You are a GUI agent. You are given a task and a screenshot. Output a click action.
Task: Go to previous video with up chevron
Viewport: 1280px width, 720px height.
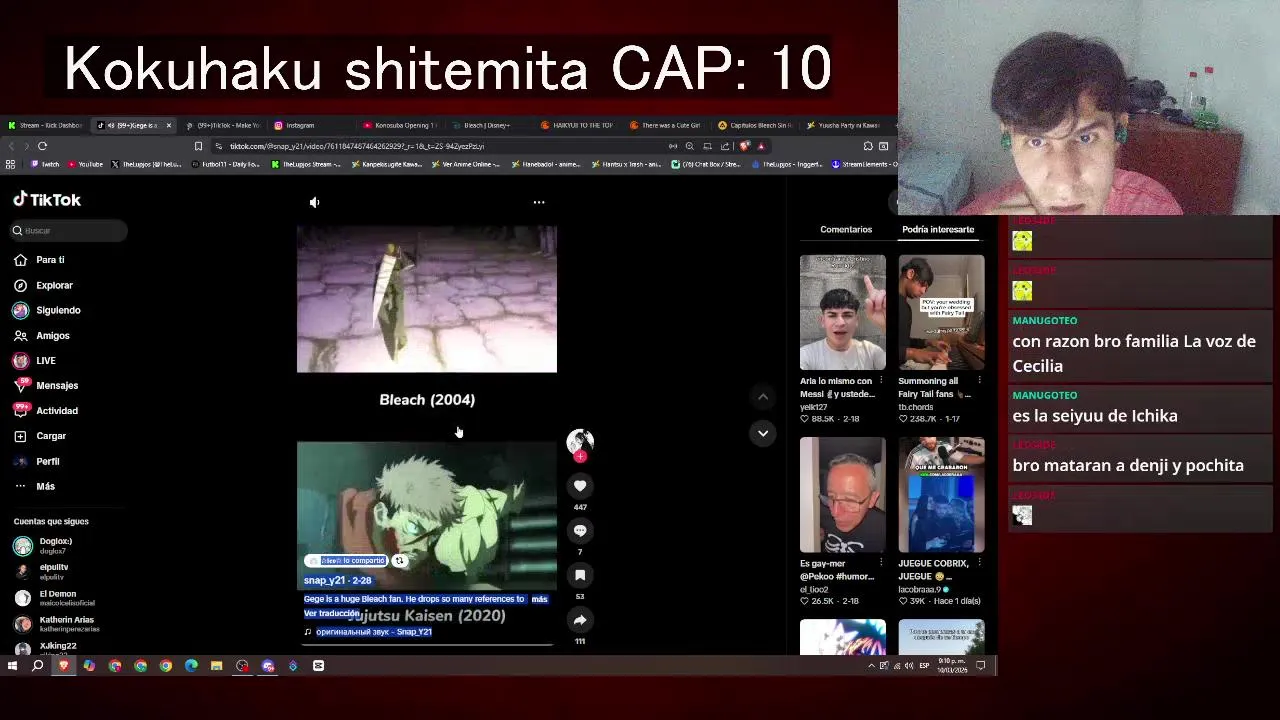coord(763,397)
